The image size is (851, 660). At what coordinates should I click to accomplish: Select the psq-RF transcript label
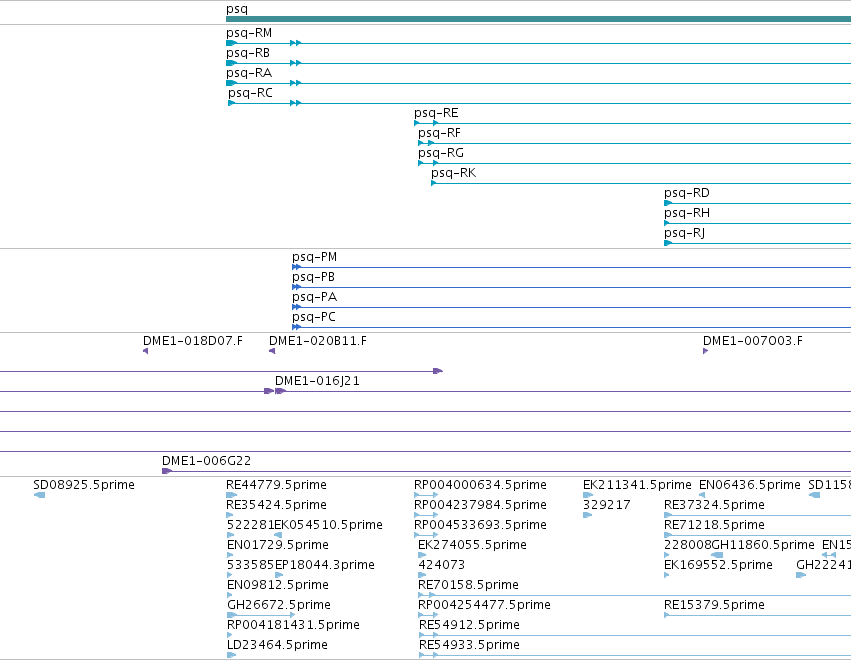point(440,134)
